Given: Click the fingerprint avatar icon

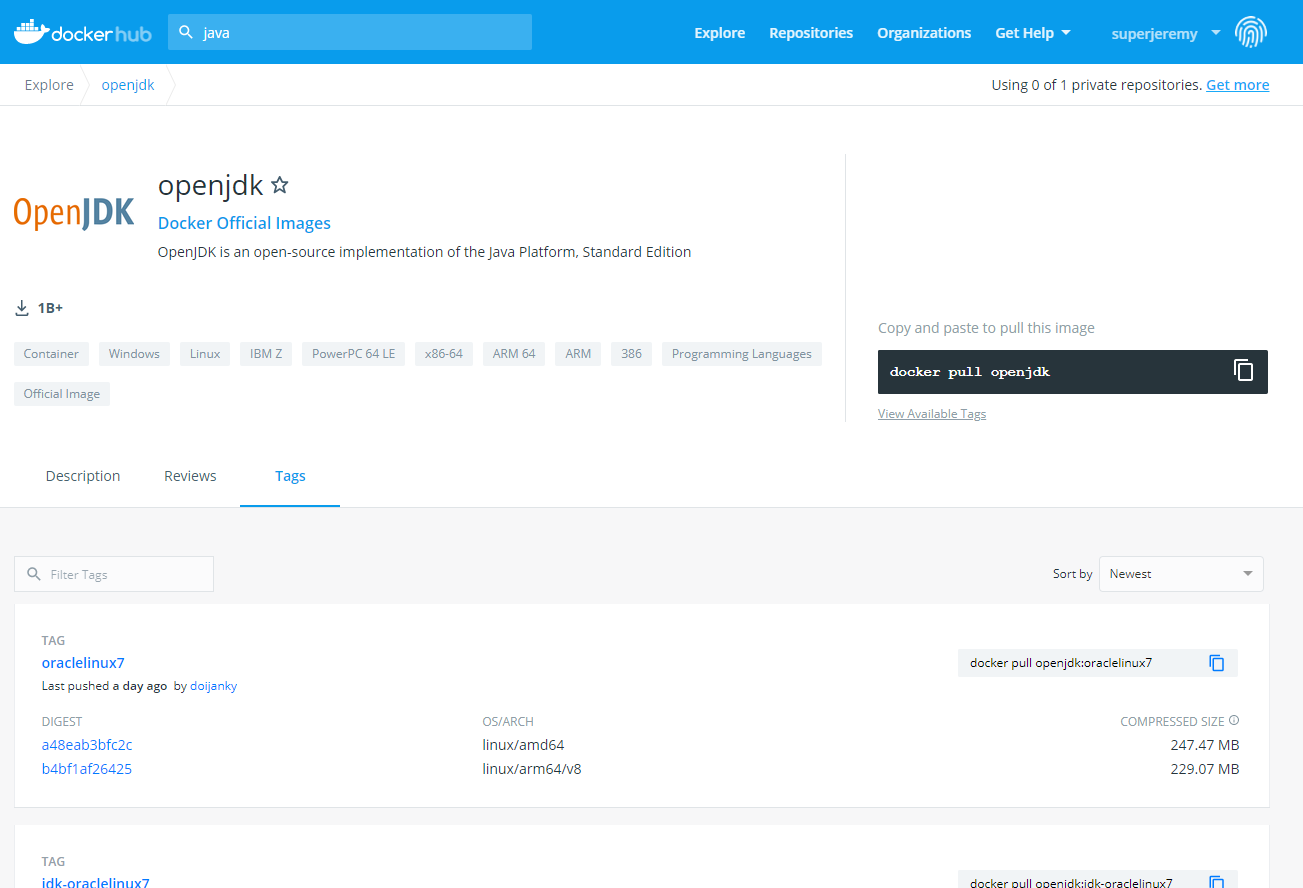Looking at the screenshot, I should (x=1251, y=32).
